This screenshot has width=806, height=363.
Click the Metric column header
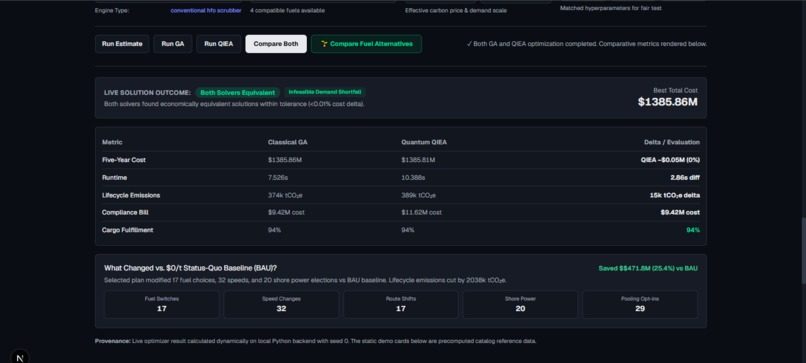(x=112, y=142)
